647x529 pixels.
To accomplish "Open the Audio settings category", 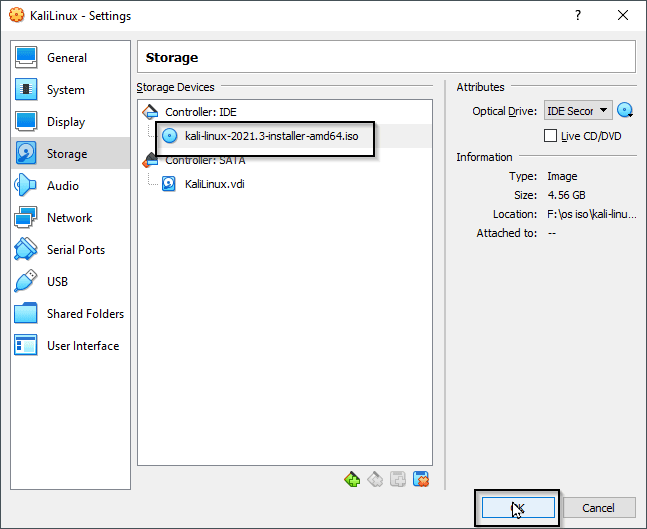I will (x=70, y=185).
